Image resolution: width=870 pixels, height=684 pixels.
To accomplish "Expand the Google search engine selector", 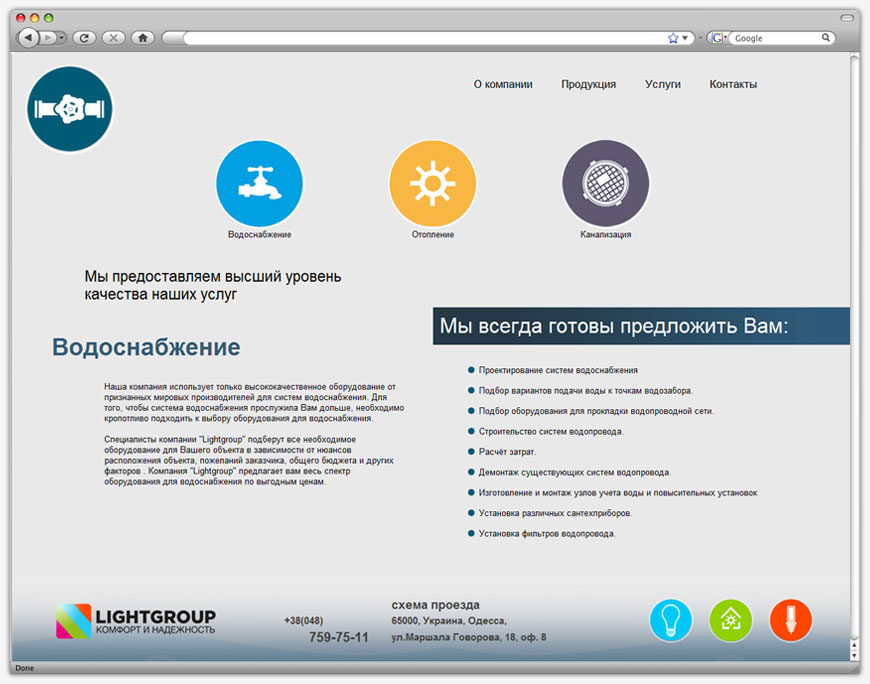I will (719, 38).
